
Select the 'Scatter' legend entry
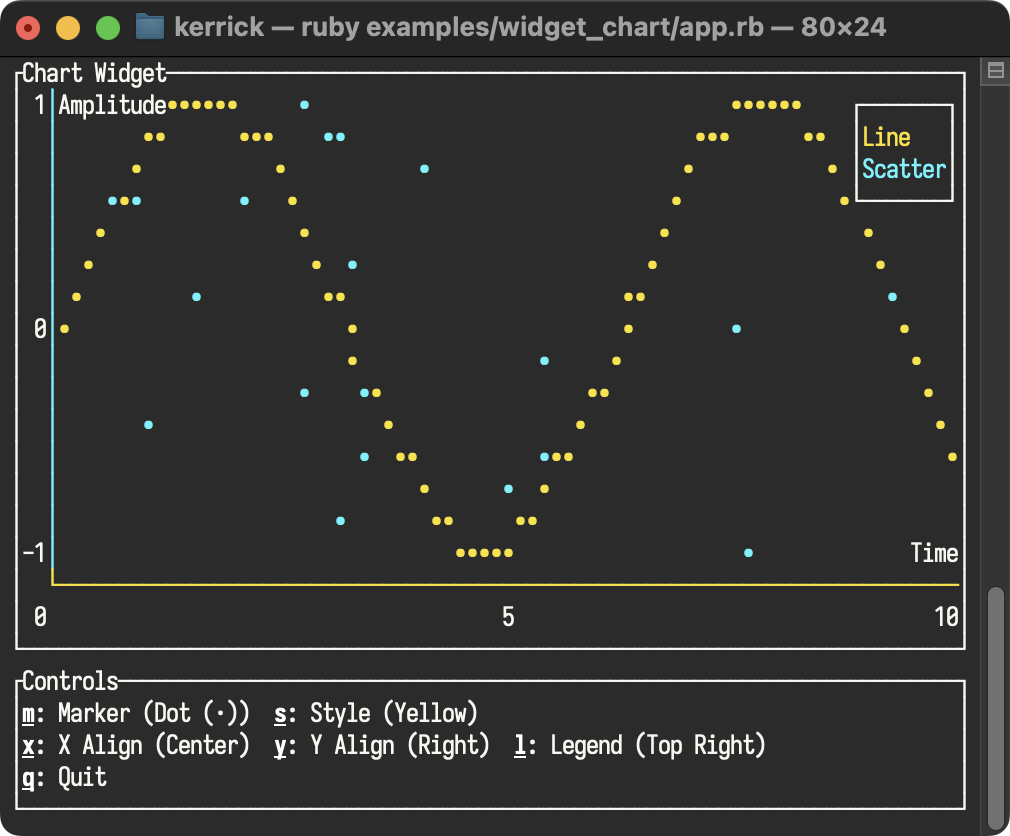(904, 169)
